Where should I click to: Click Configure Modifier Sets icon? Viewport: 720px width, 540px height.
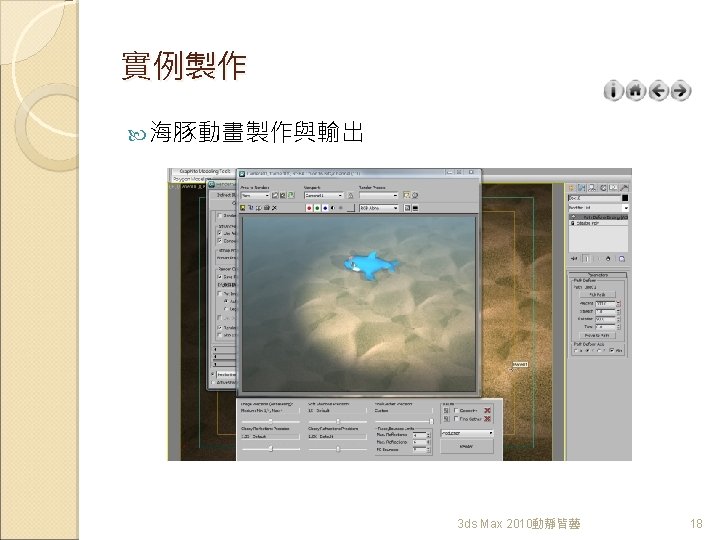622,259
